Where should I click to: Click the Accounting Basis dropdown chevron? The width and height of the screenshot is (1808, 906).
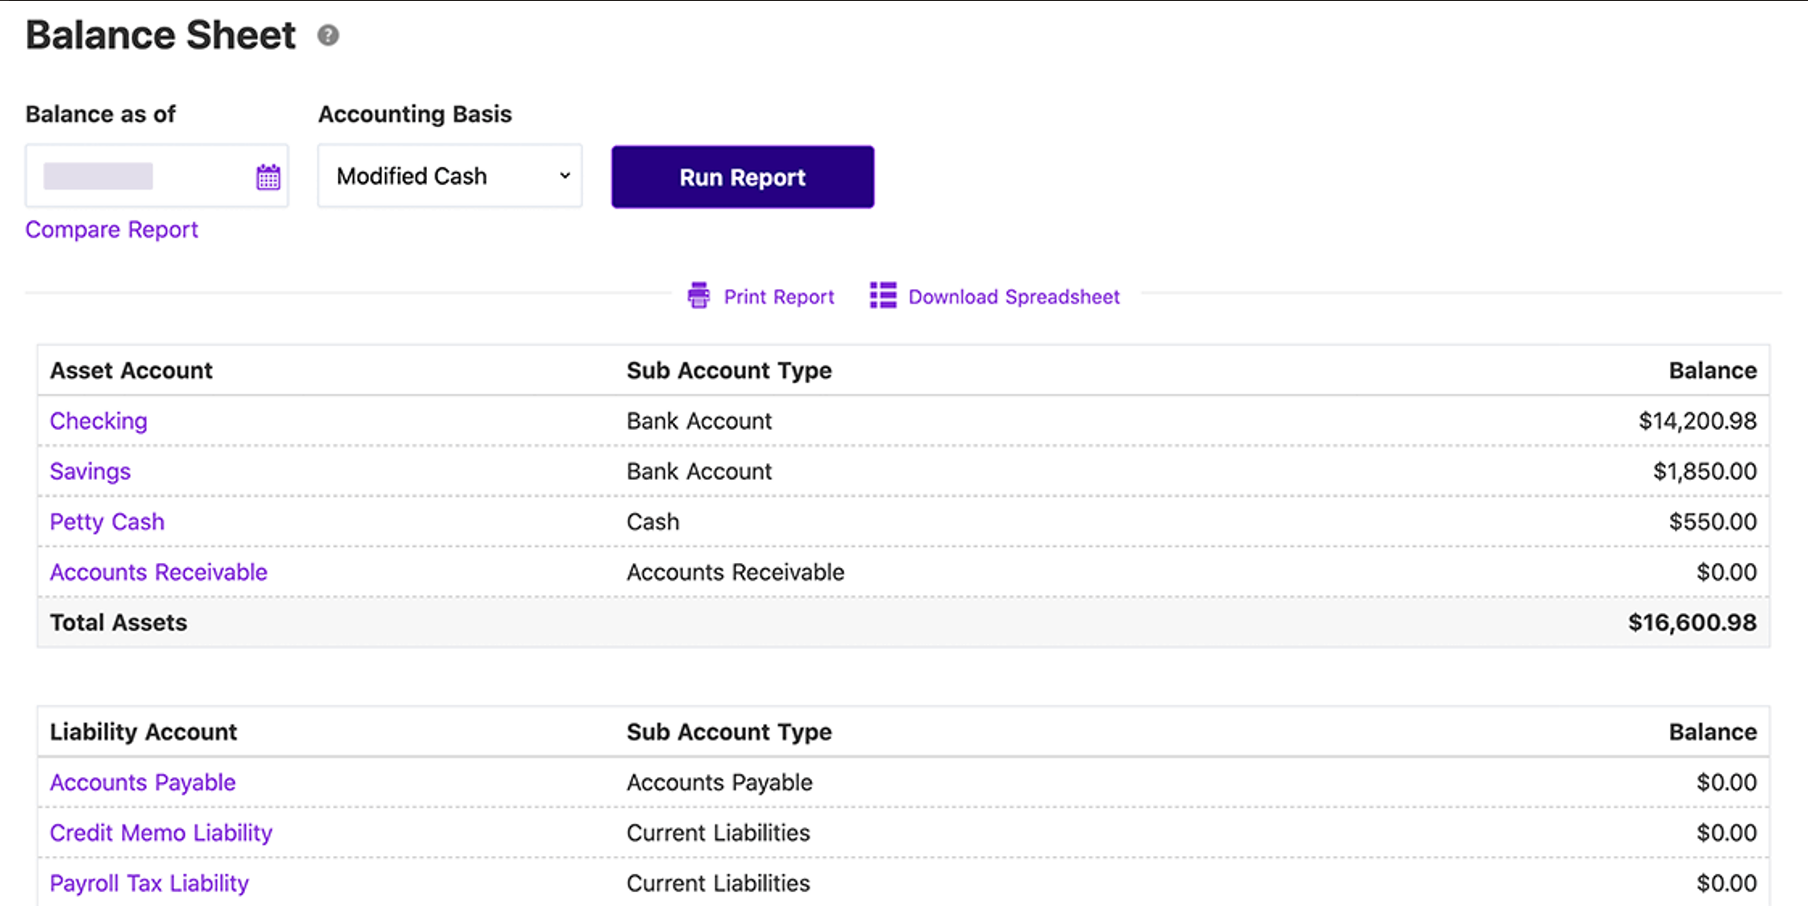[x=563, y=176]
